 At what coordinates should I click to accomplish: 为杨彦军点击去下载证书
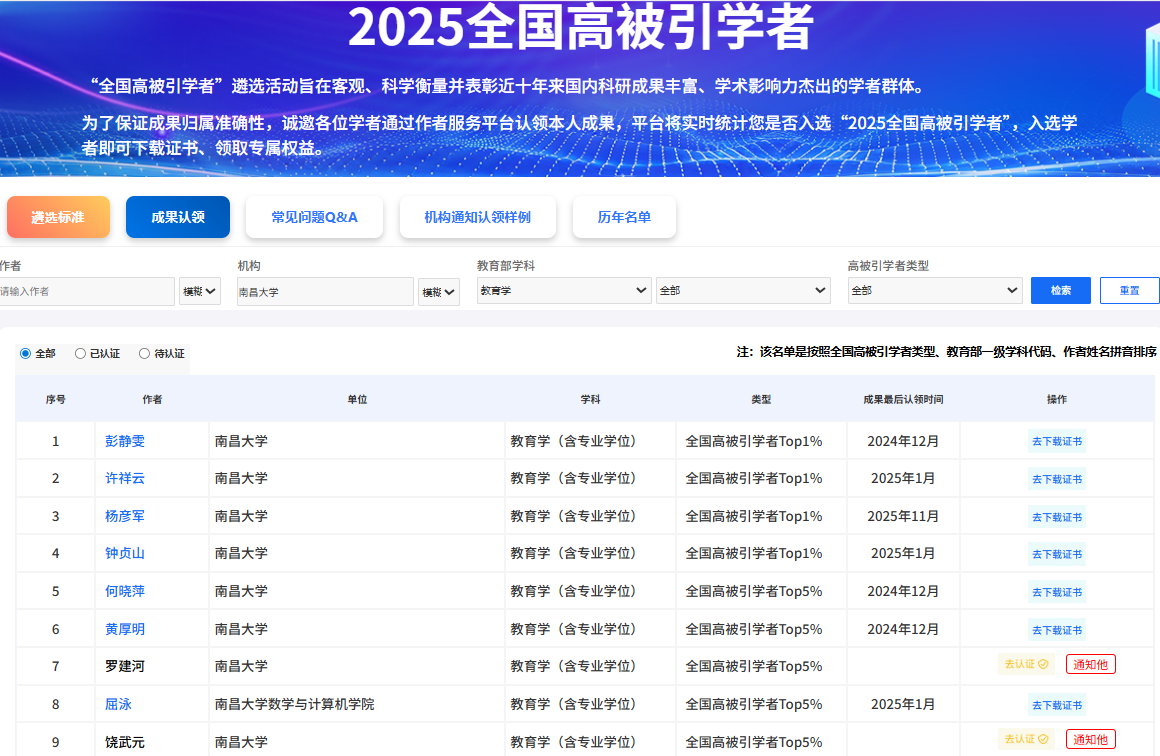(x=1057, y=515)
